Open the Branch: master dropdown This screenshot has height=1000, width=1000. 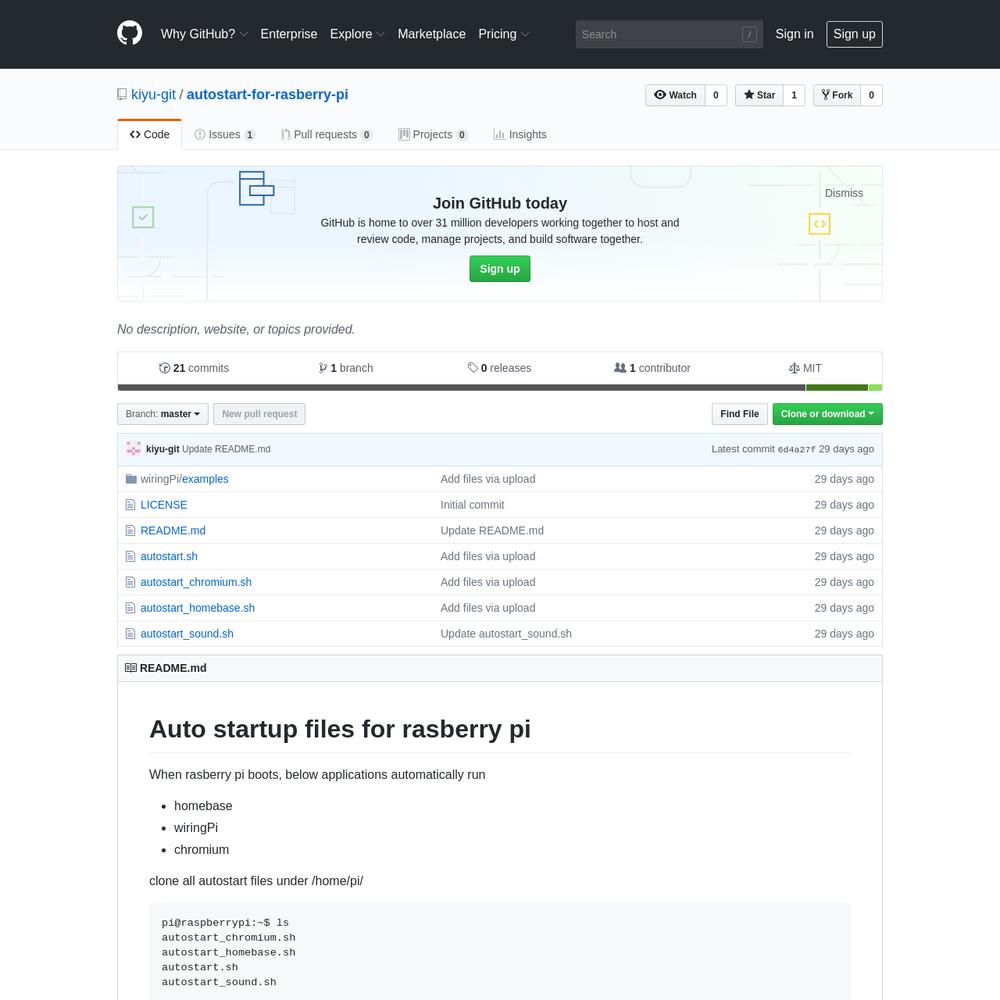tap(163, 414)
